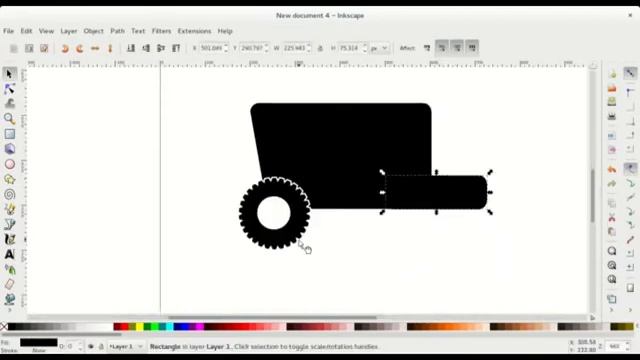Open the Extensions menu
640x360 pixels.
tap(194, 31)
